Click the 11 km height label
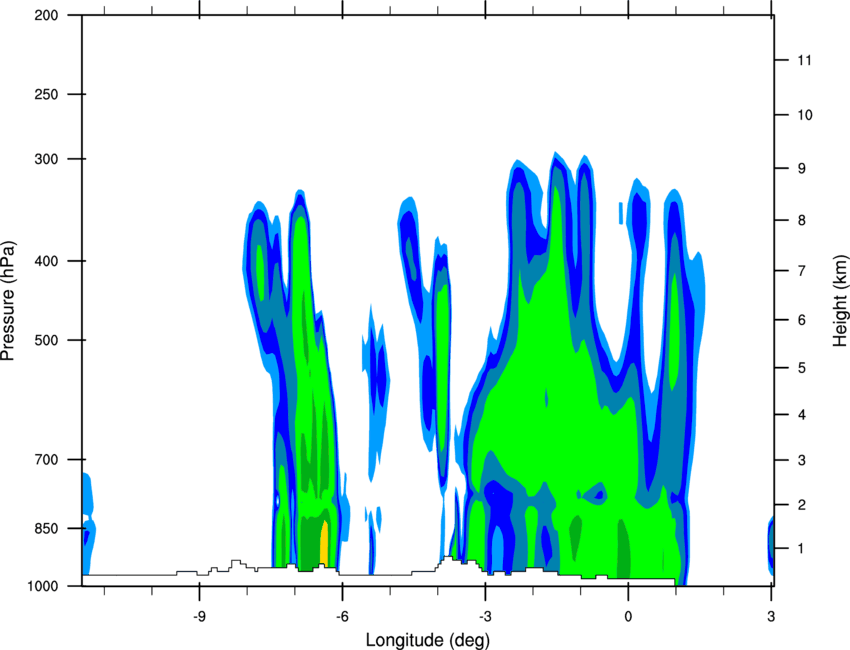 point(804,60)
